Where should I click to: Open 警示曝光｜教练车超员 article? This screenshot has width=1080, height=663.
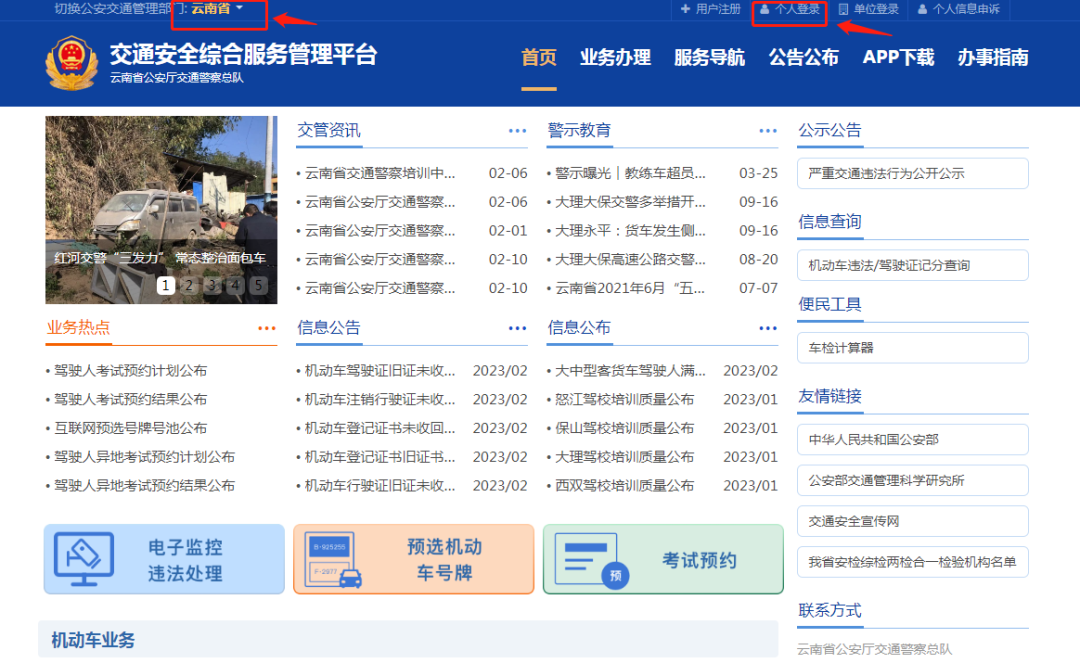[x=630, y=173]
